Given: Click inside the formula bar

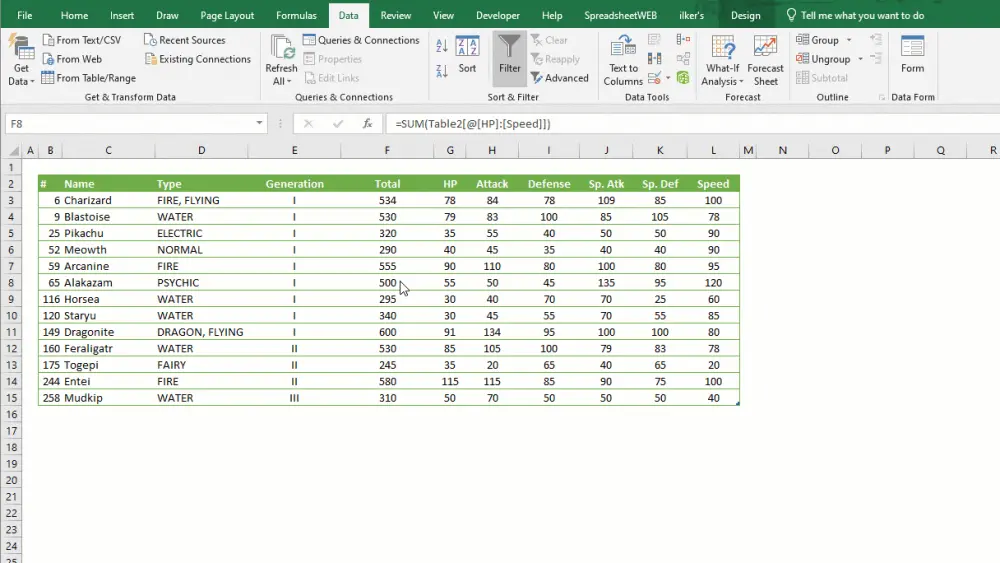Looking at the screenshot, I should click(x=693, y=124).
